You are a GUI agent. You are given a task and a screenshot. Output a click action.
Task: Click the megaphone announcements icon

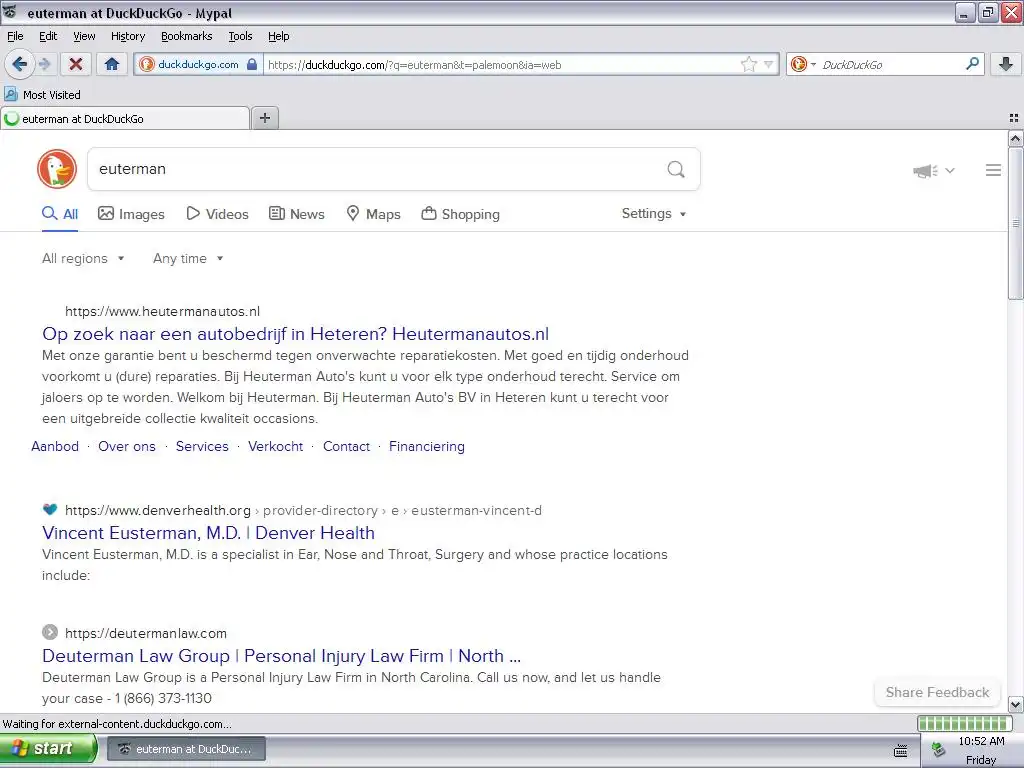925,170
